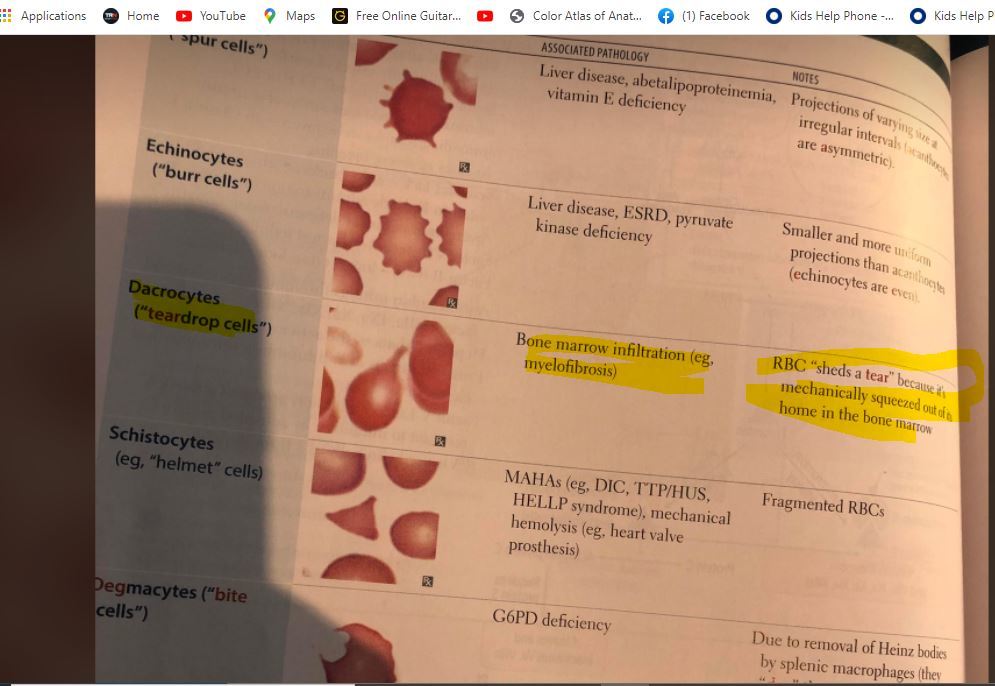Open the Home bookmark
Screen dimensions: 995x686
pyautogui.click(x=131, y=16)
